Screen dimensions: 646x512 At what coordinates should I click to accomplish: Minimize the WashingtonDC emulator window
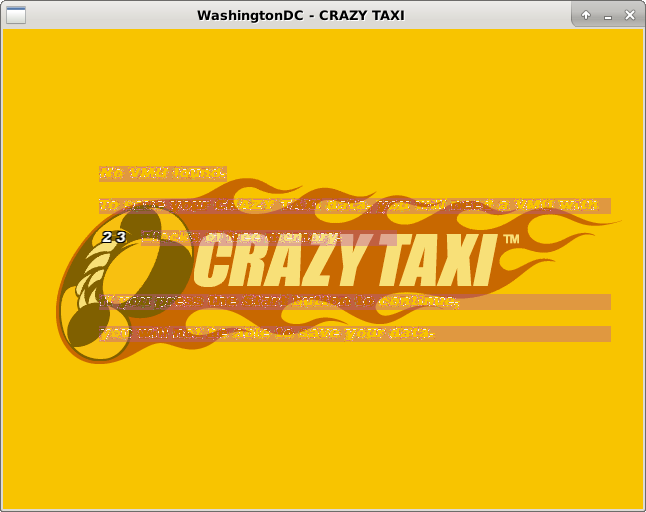pos(608,16)
